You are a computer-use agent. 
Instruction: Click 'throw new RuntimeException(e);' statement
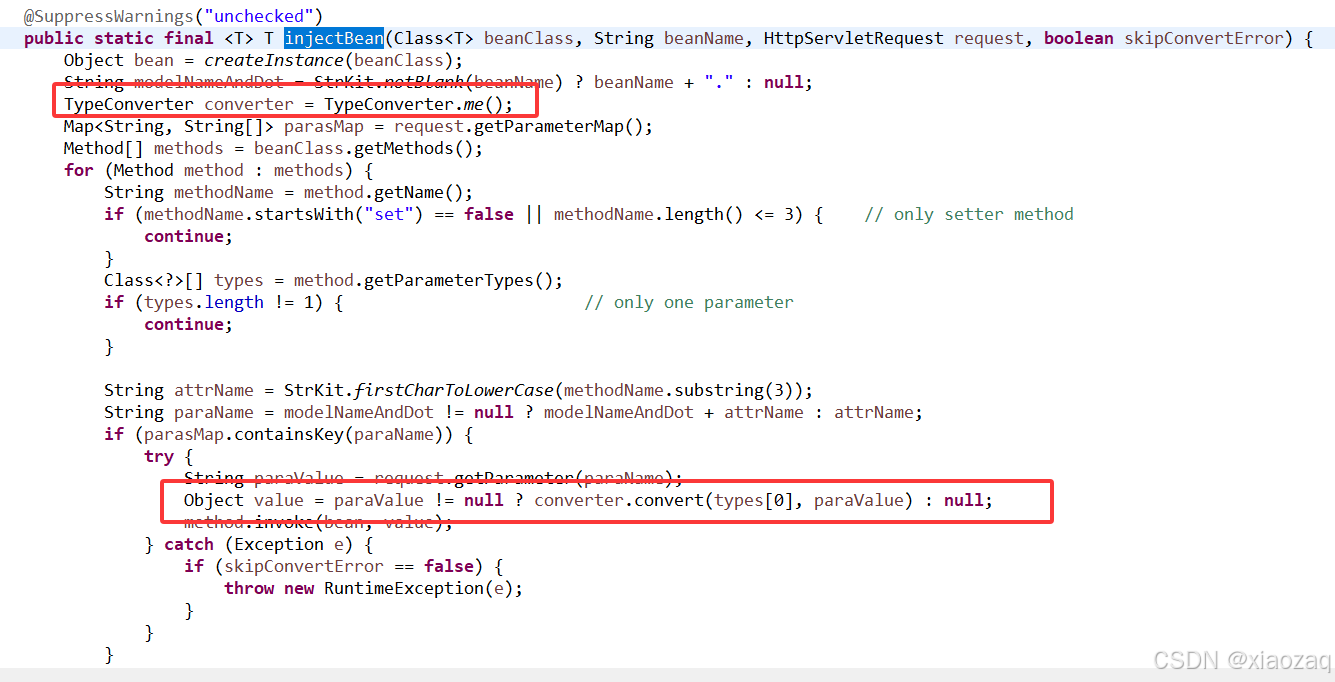pyautogui.click(x=373, y=588)
